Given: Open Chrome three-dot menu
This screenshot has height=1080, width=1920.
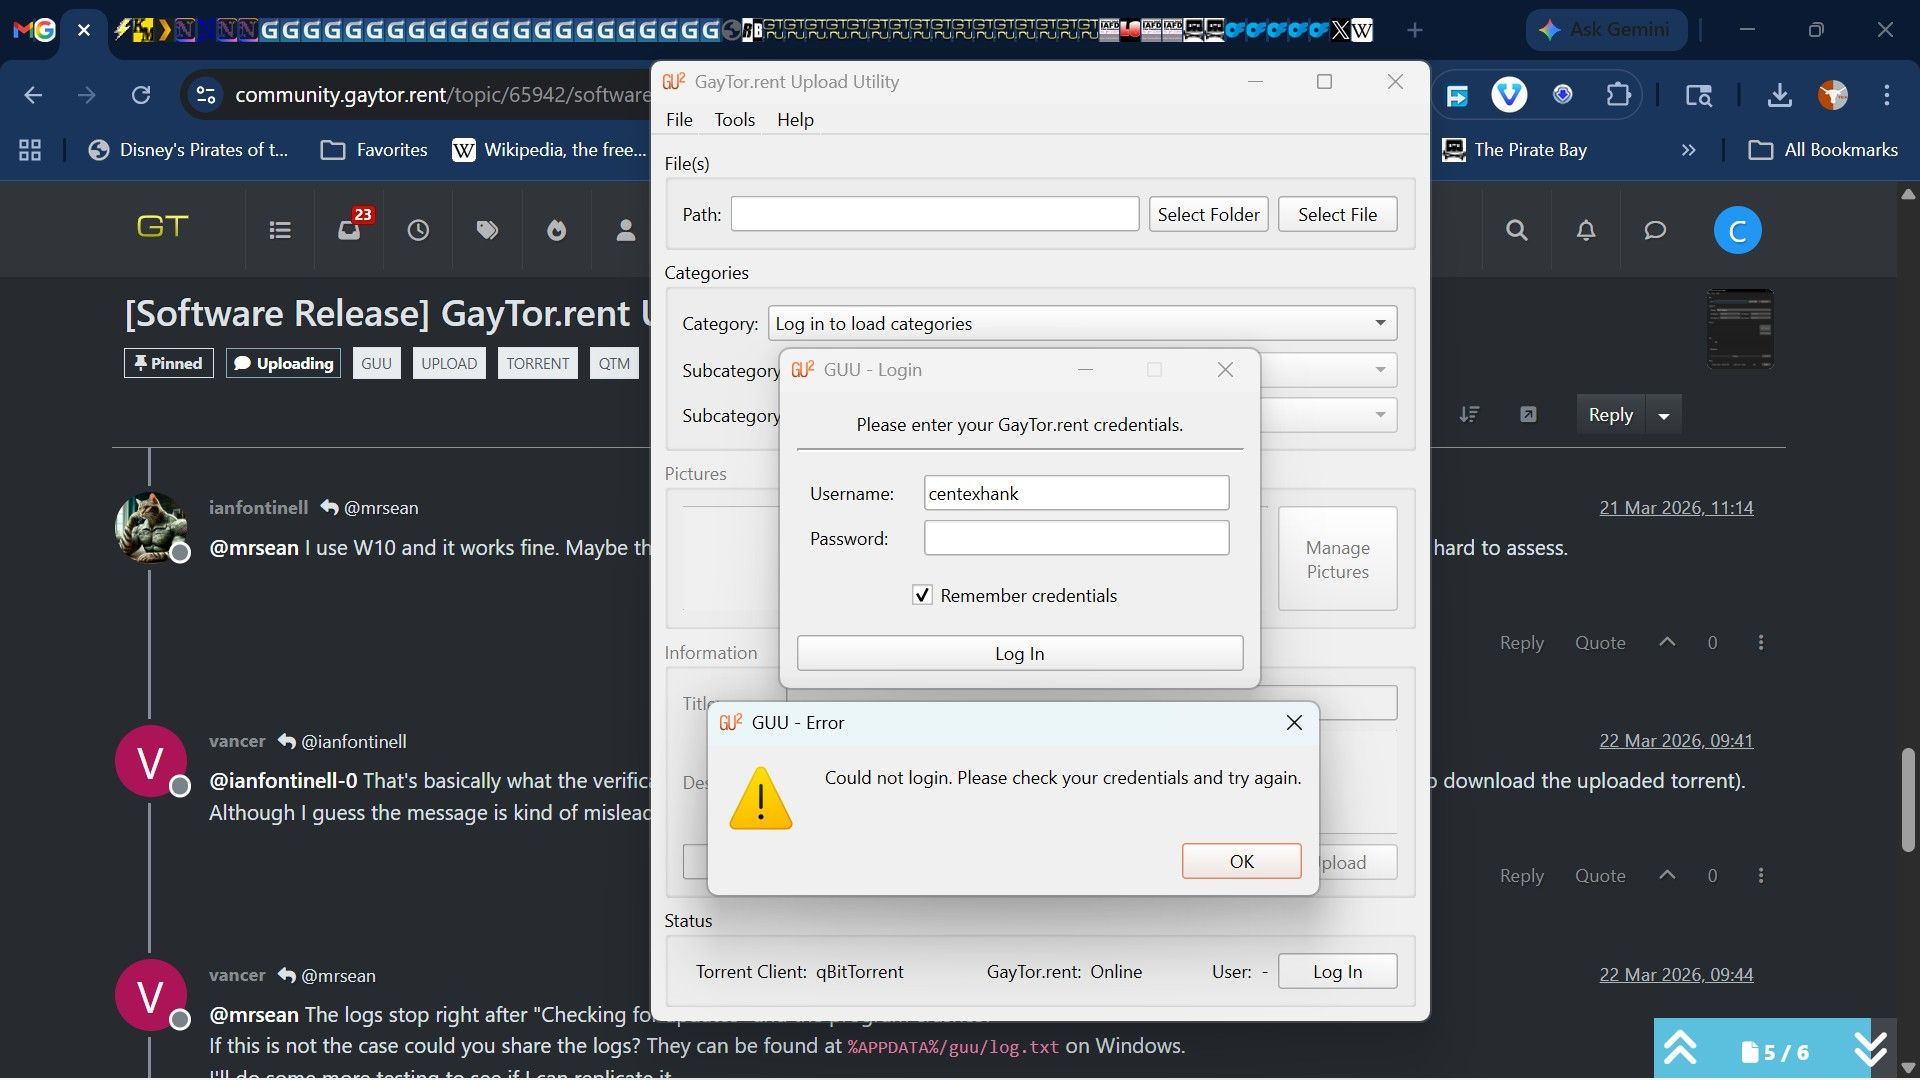Looking at the screenshot, I should pos(1887,95).
